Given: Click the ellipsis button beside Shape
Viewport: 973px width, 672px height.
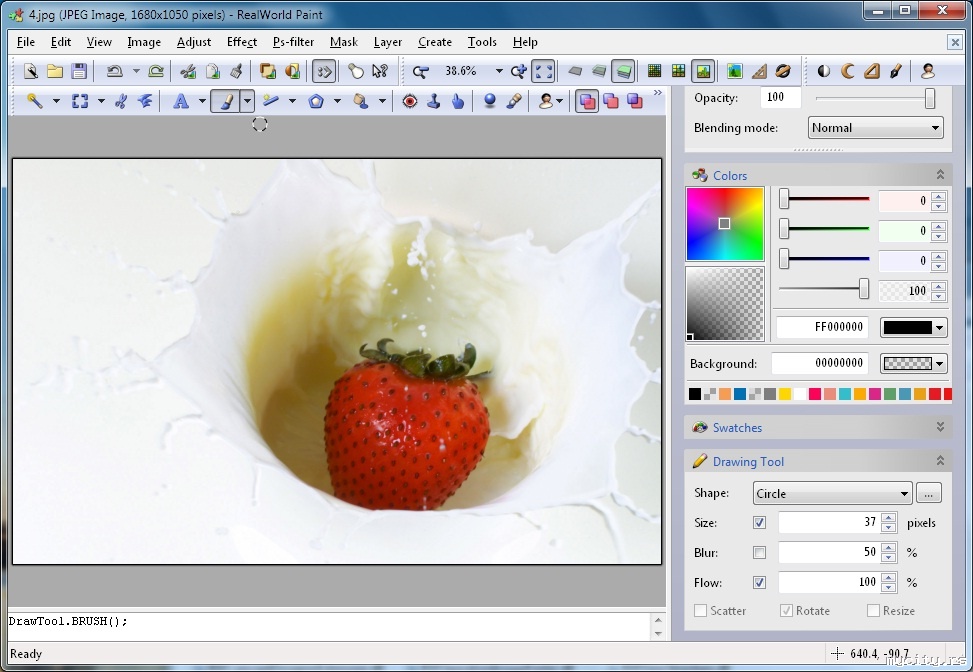Looking at the screenshot, I should click(929, 493).
